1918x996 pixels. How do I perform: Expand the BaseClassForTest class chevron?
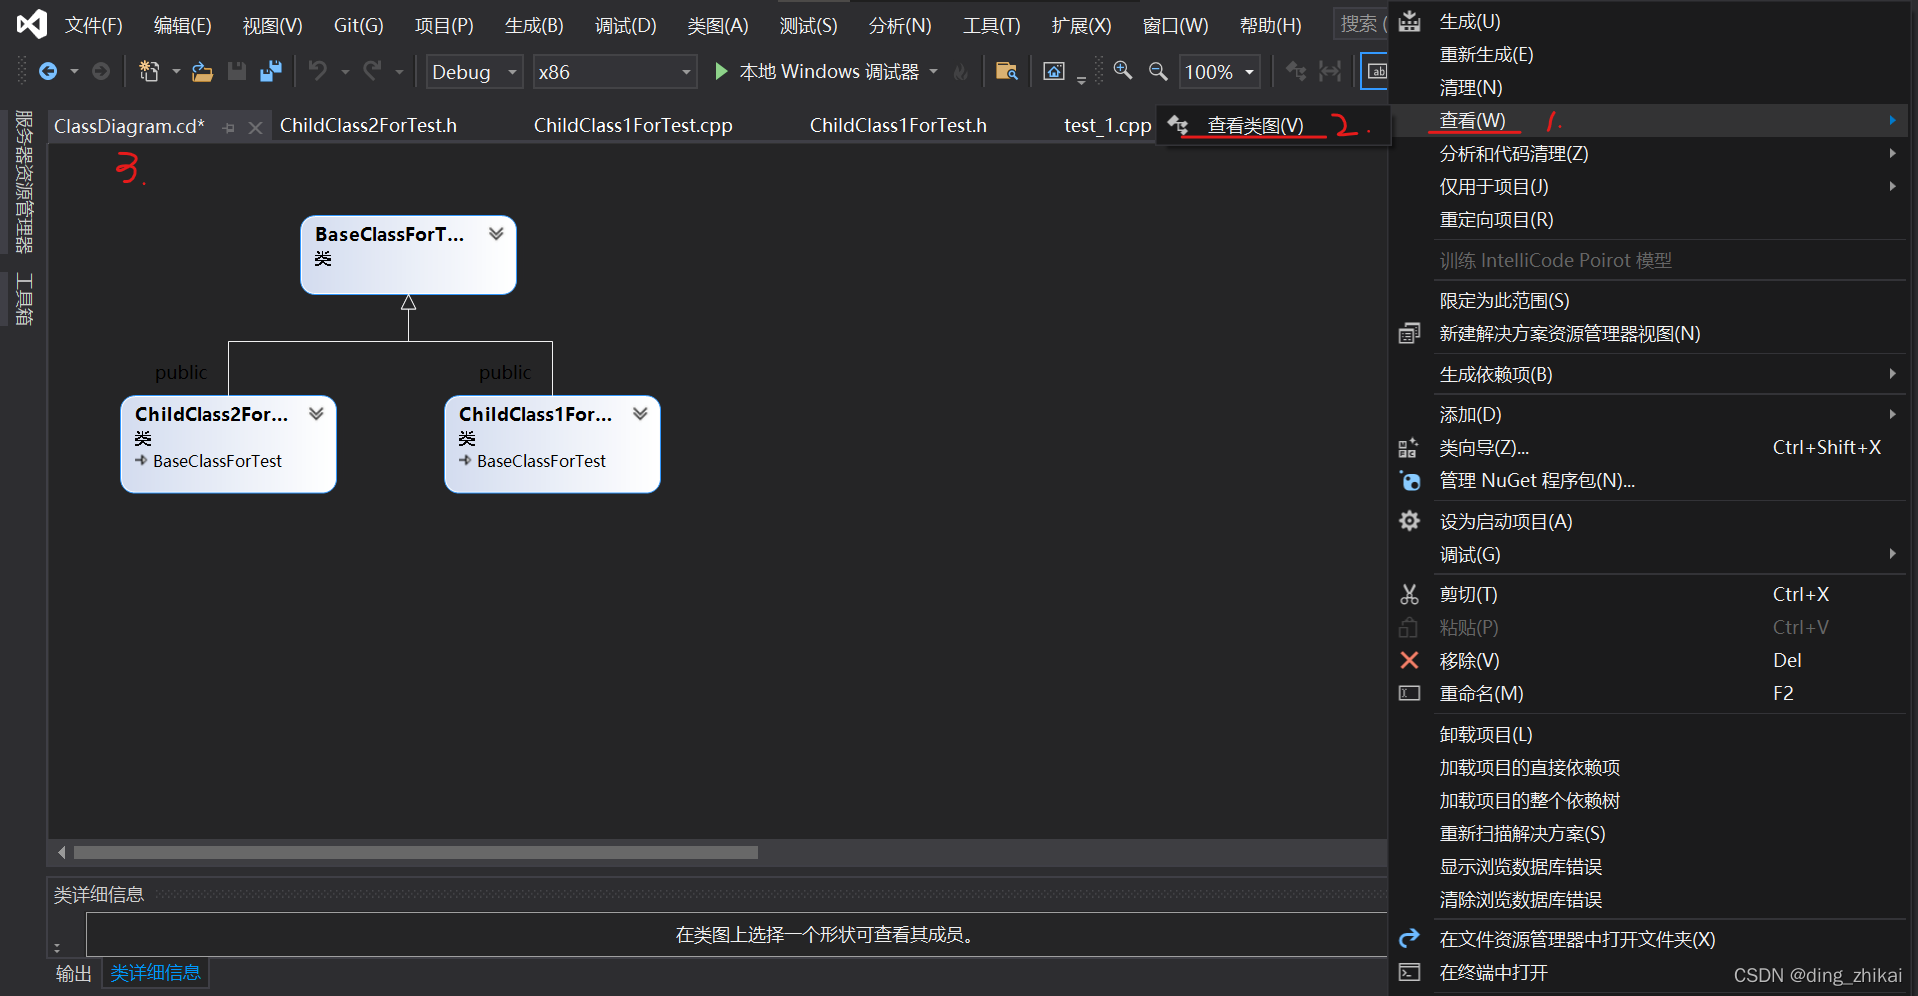click(496, 233)
